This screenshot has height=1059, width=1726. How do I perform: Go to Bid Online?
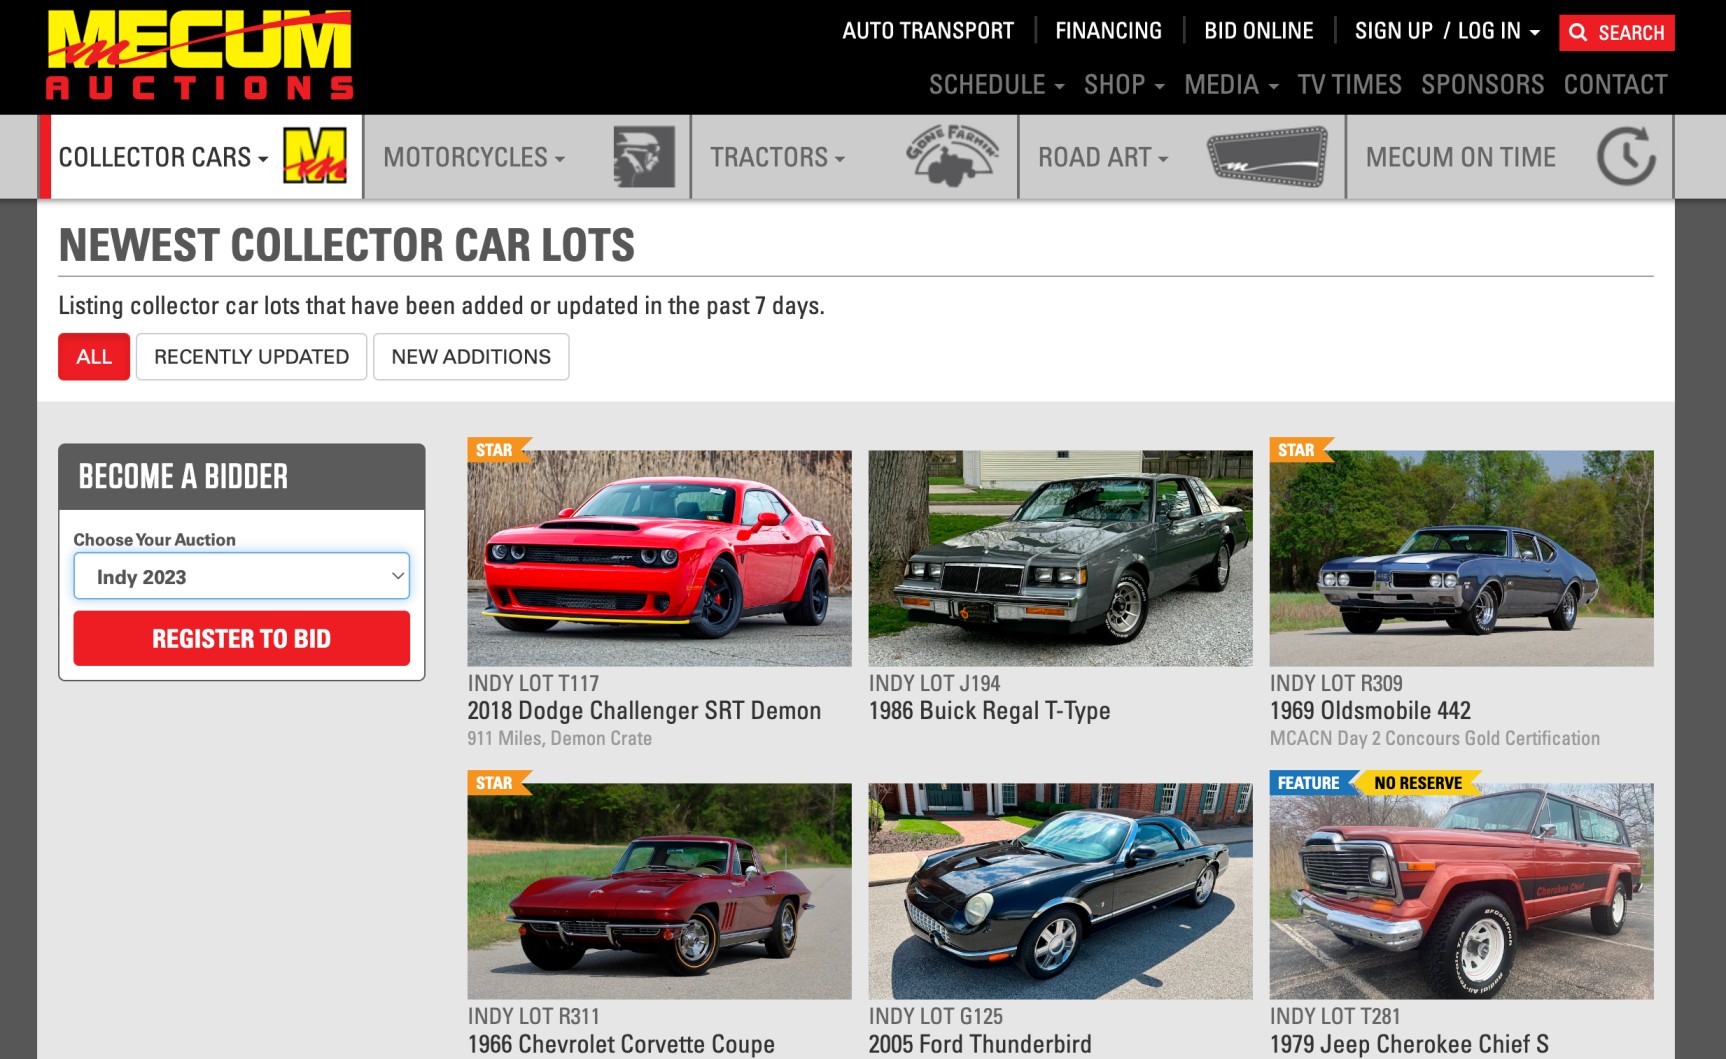coord(1258,31)
